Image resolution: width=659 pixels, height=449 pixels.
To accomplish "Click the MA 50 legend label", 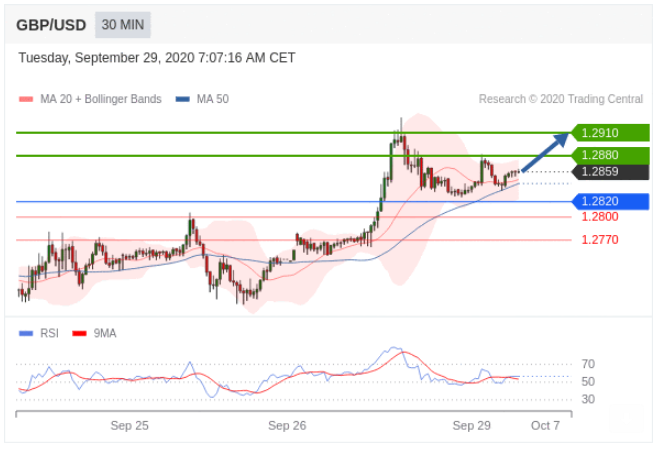I will (213, 99).
